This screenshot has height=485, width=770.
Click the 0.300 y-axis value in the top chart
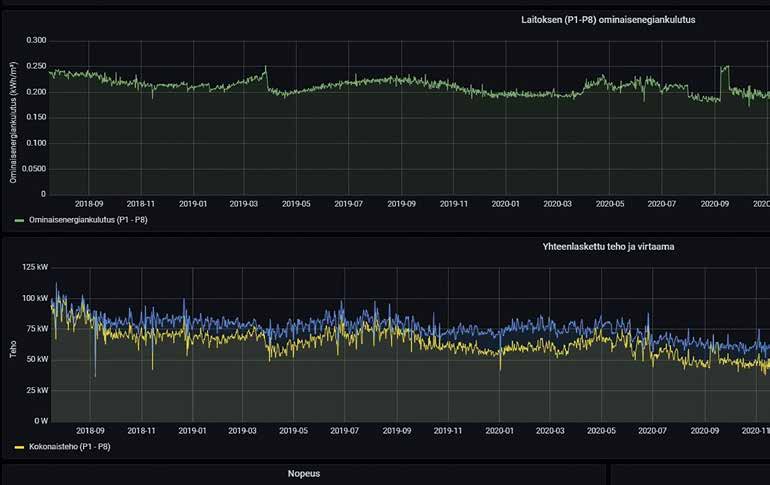36,40
